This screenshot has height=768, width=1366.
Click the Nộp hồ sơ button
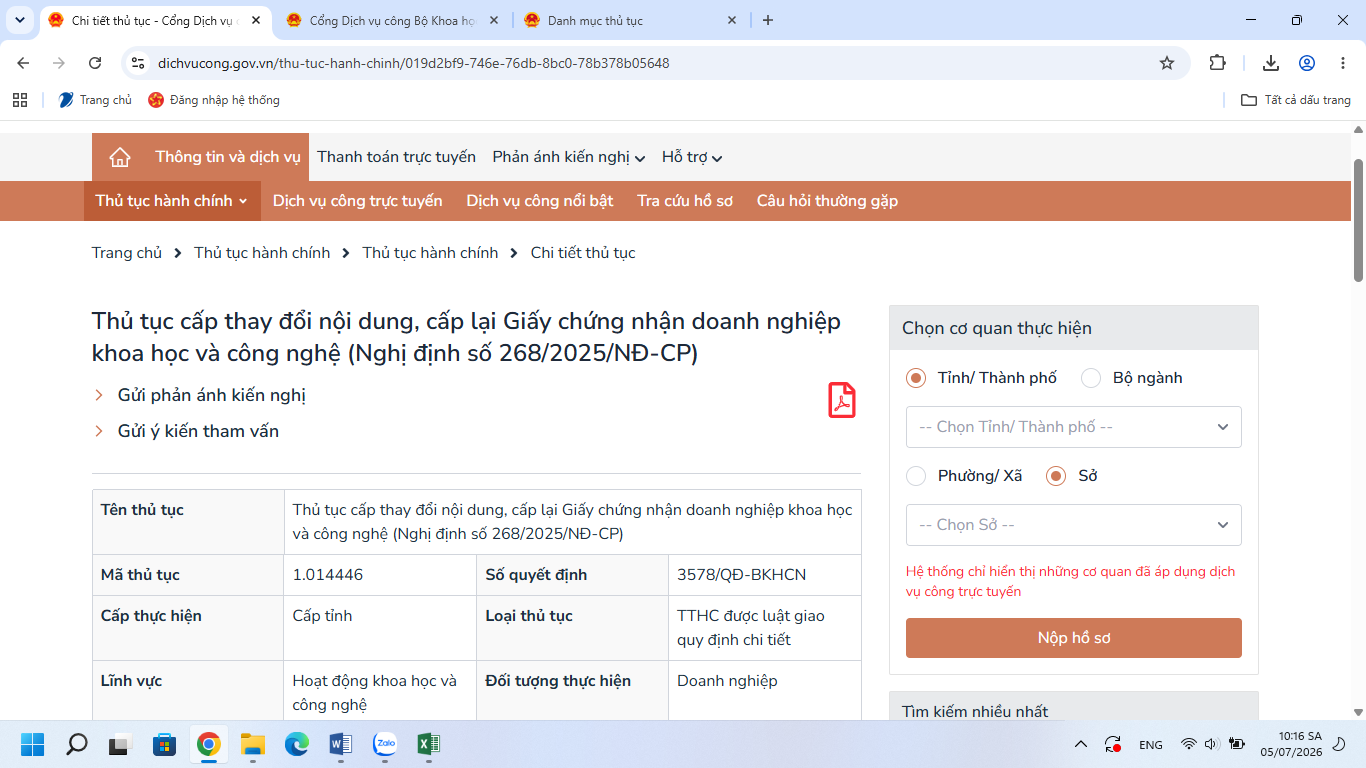point(1074,638)
